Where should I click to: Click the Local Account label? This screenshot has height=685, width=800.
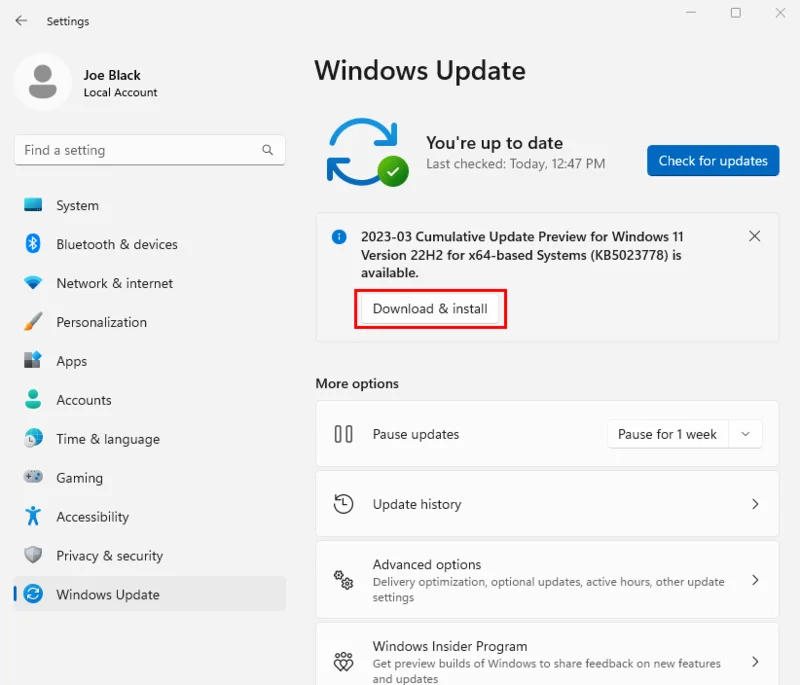click(x=120, y=92)
